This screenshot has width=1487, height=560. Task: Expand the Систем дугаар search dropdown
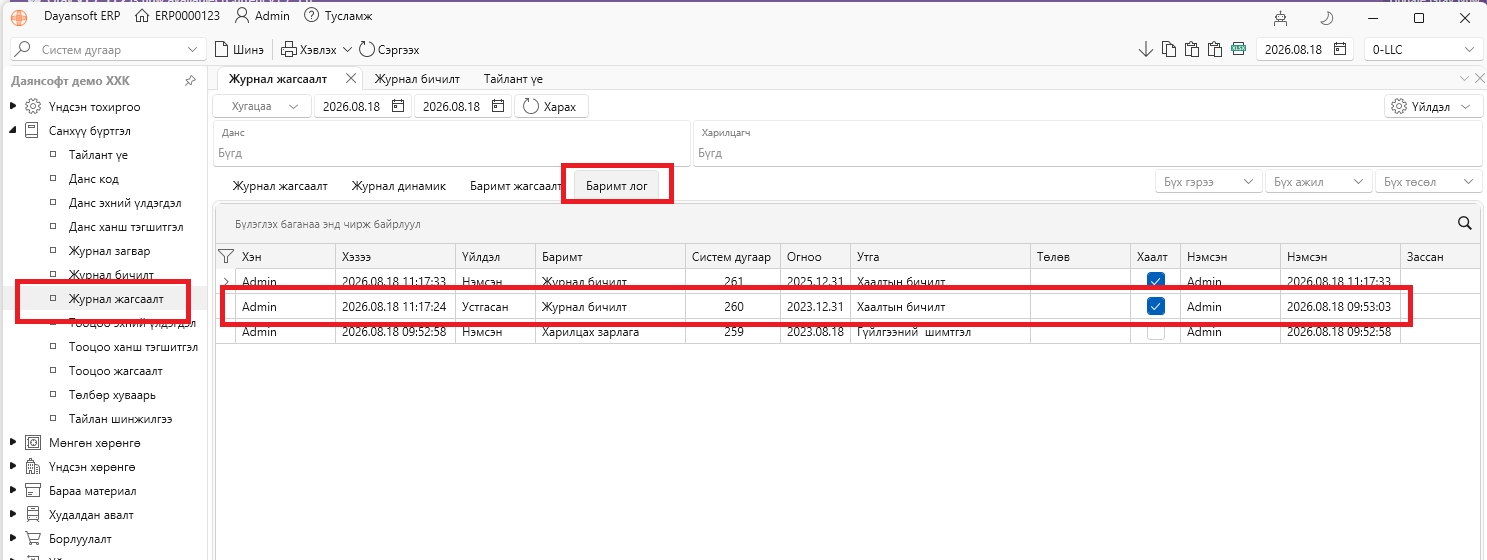(192, 49)
